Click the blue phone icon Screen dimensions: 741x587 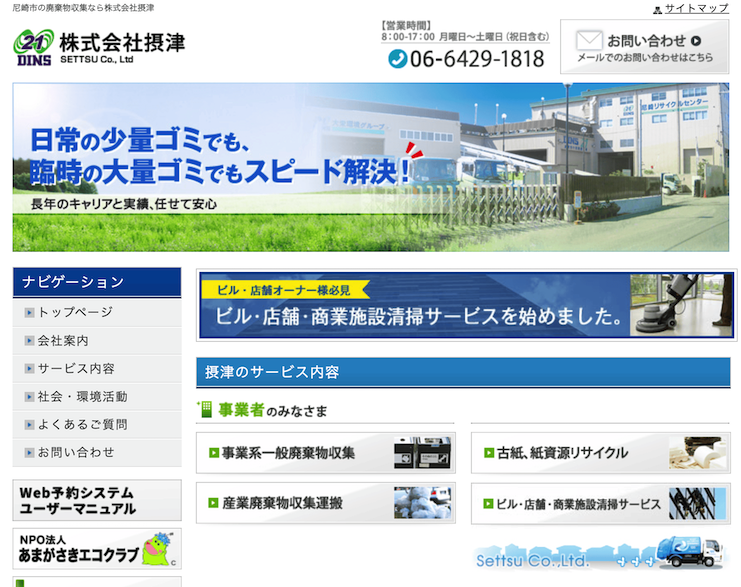(397, 59)
